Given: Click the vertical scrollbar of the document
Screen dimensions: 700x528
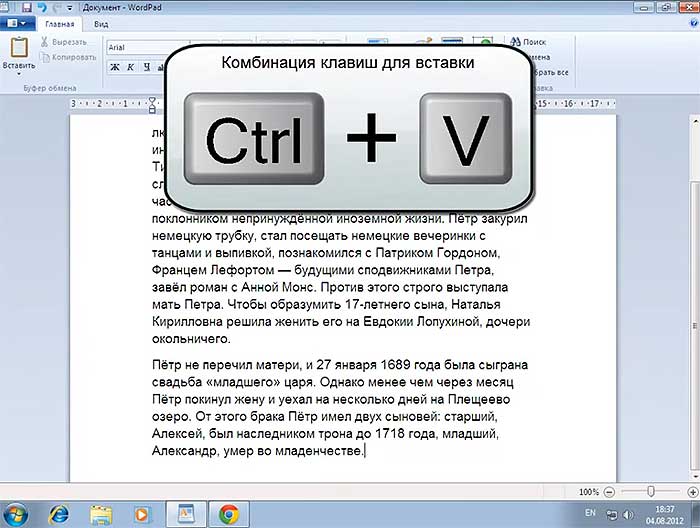Looking at the screenshot, I should [x=695, y=298].
